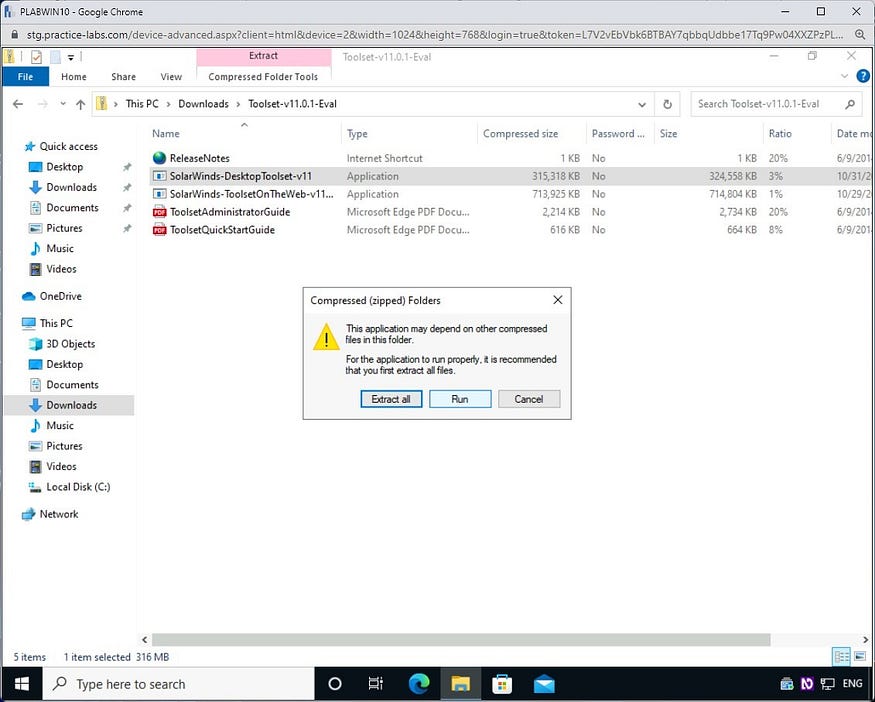This screenshot has width=875, height=702.
Task: Click Downloads in the address breadcrumb
Action: click(203, 104)
